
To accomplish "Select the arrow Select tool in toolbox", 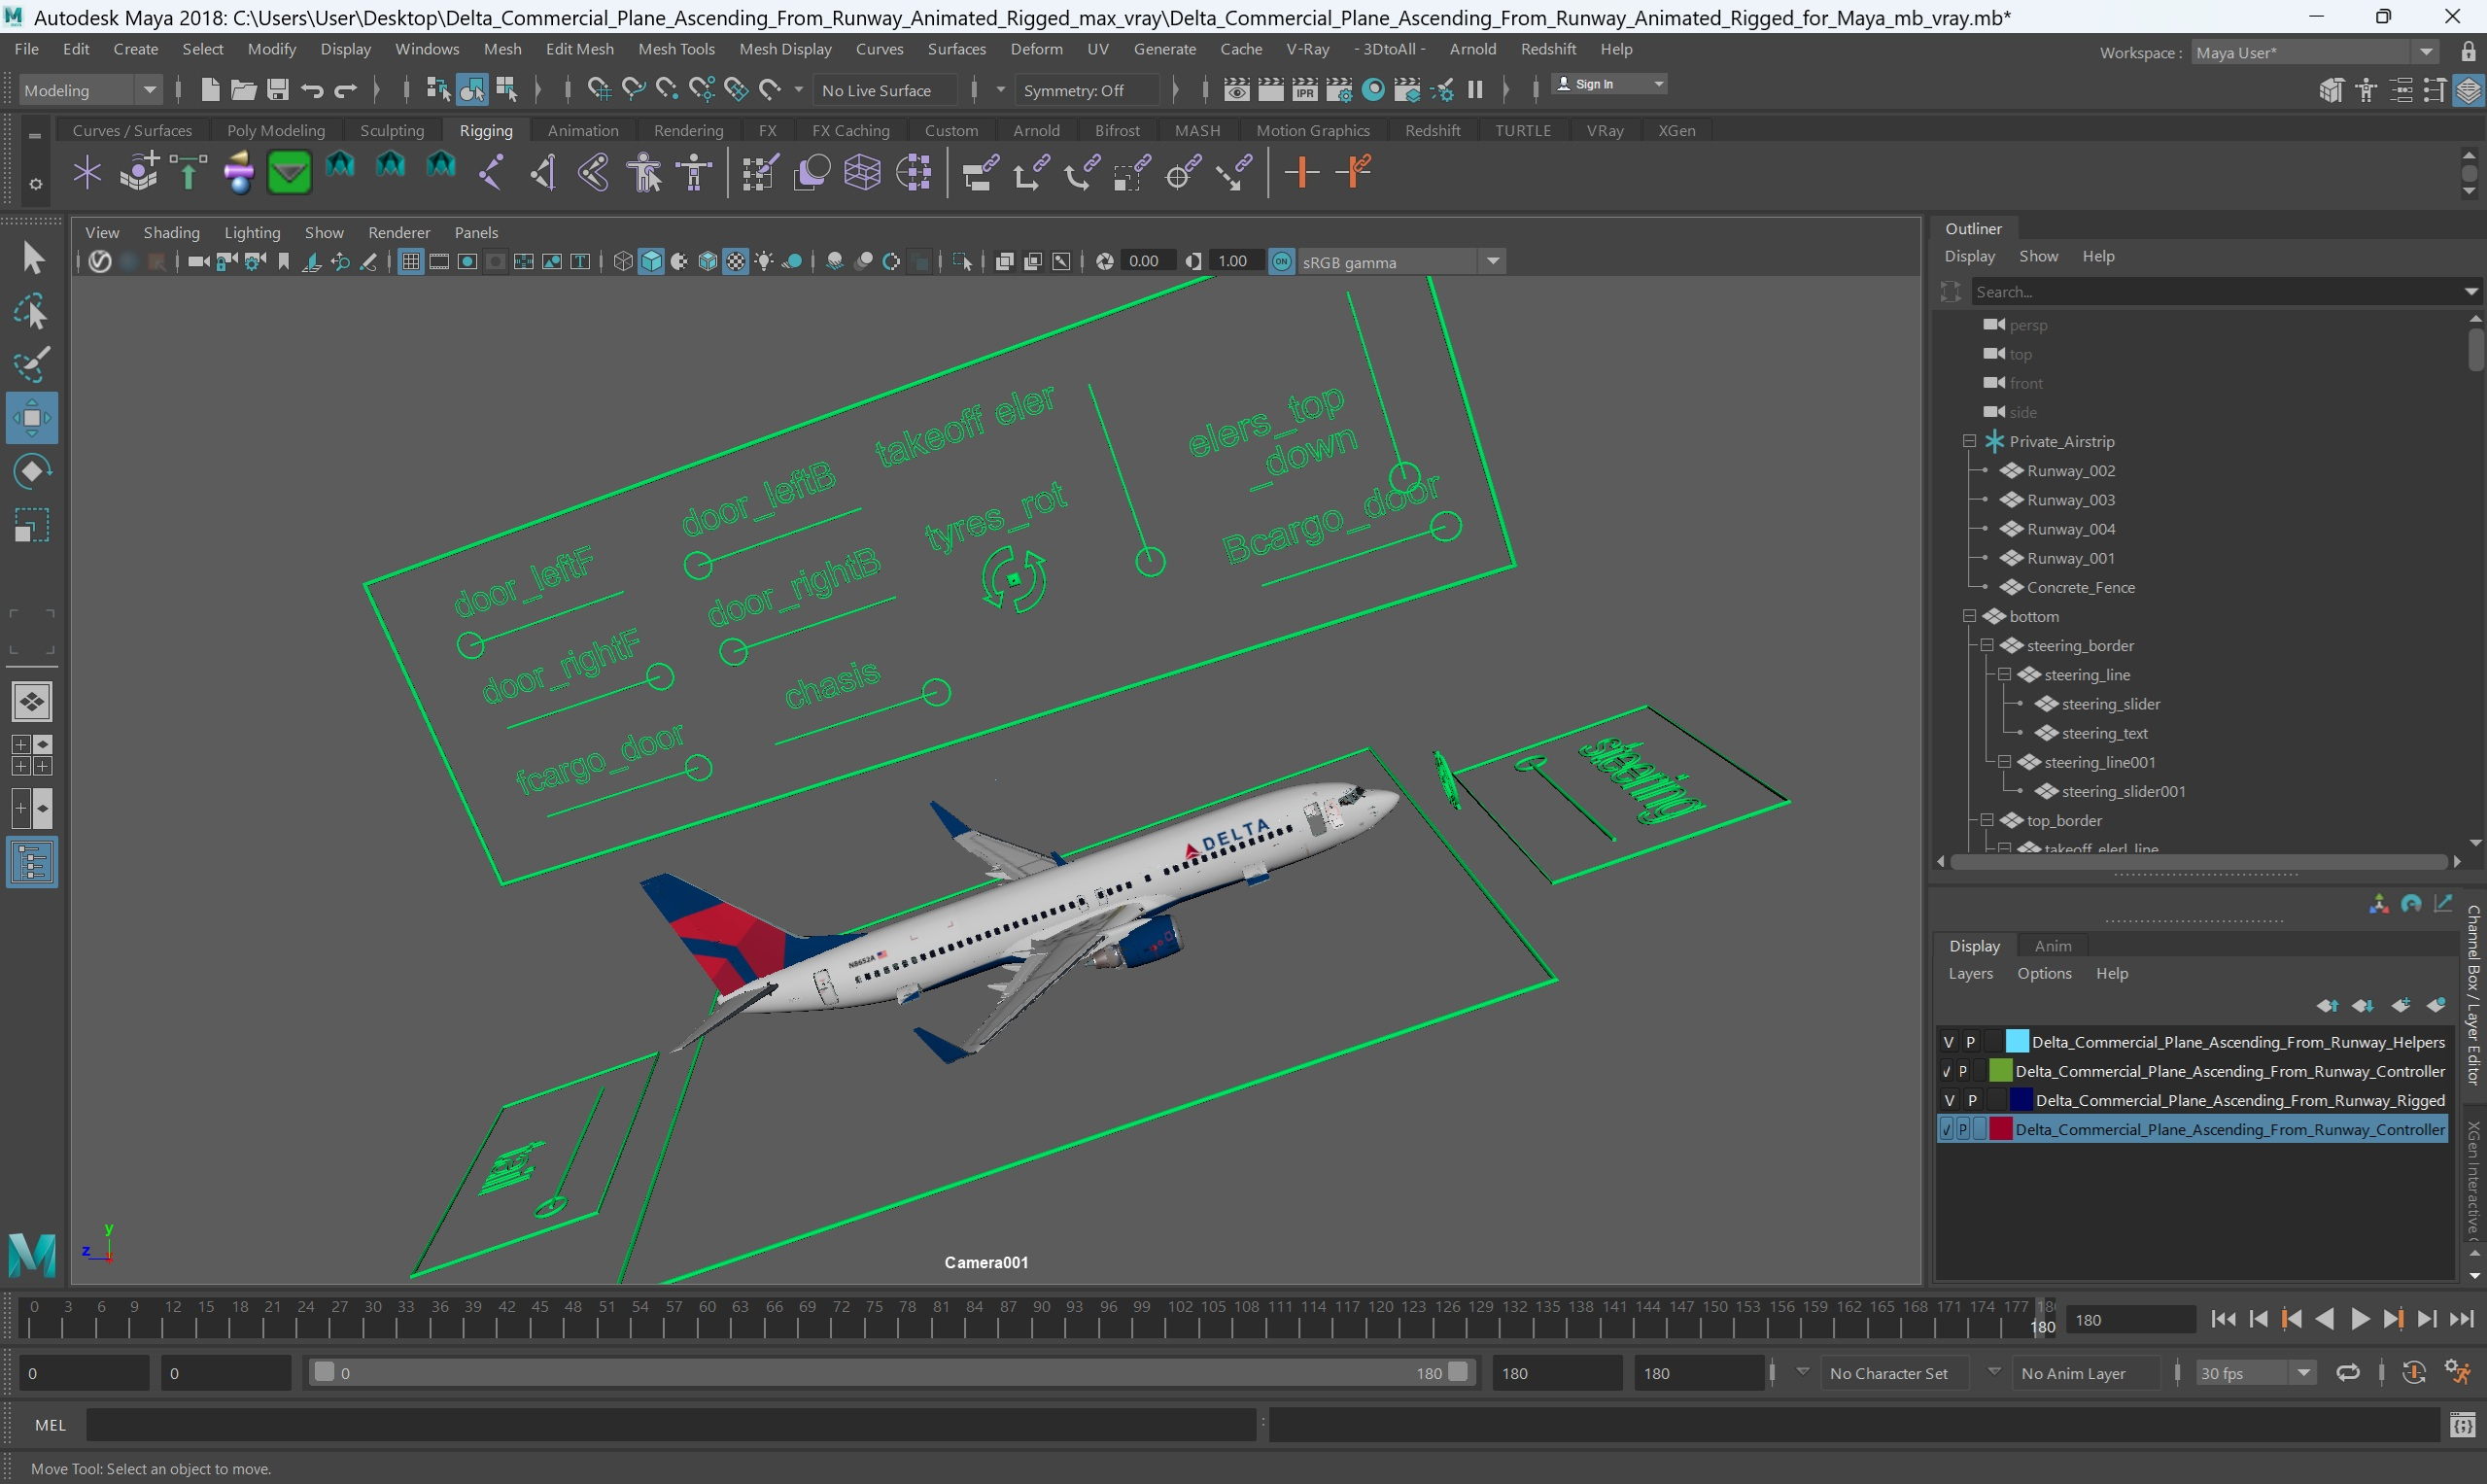I will 32,259.
